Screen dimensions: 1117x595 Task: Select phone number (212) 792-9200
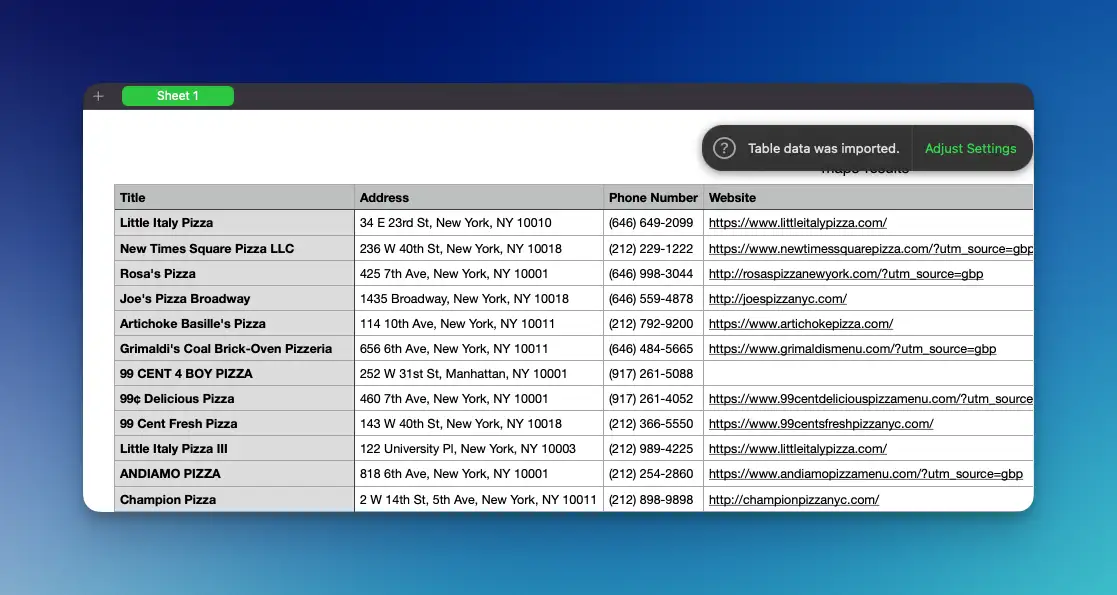(x=653, y=324)
